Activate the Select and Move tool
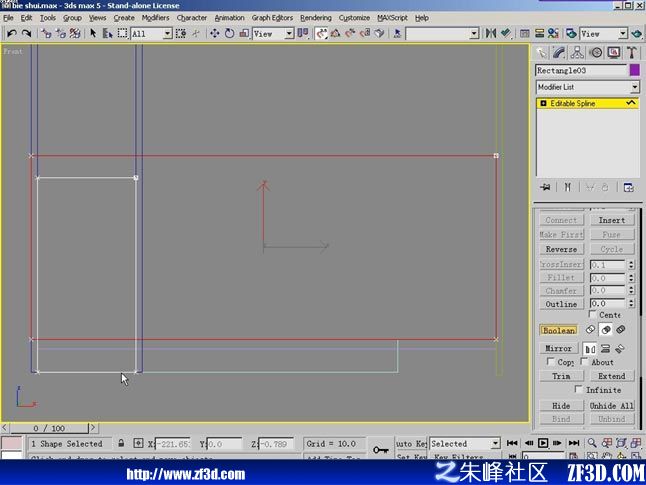This screenshot has height=485, width=646. (x=214, y=33)
